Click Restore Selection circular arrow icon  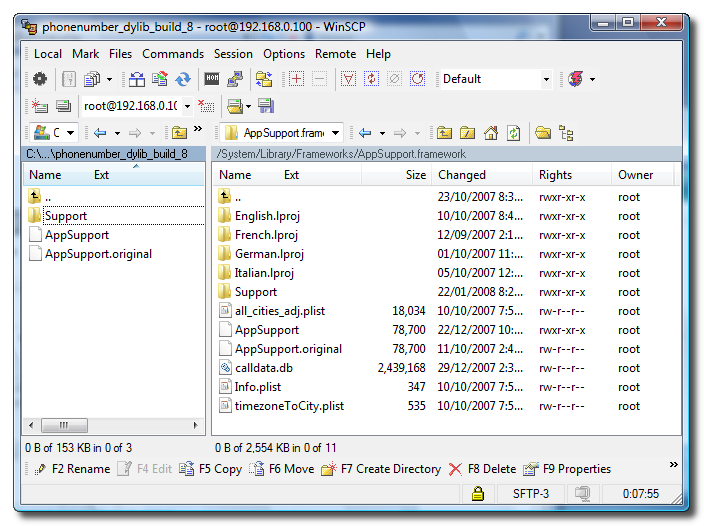418,79
